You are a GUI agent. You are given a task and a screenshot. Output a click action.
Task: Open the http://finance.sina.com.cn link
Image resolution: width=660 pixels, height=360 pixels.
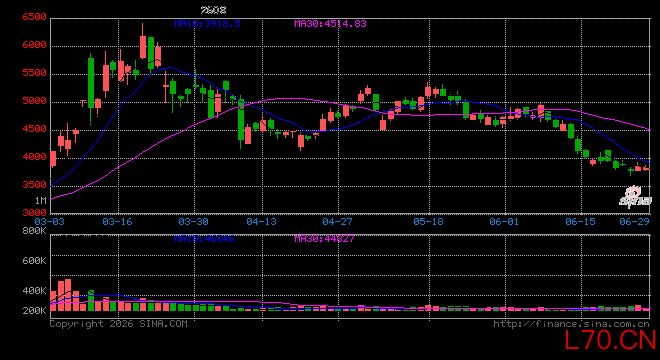(x=571, y=324)
